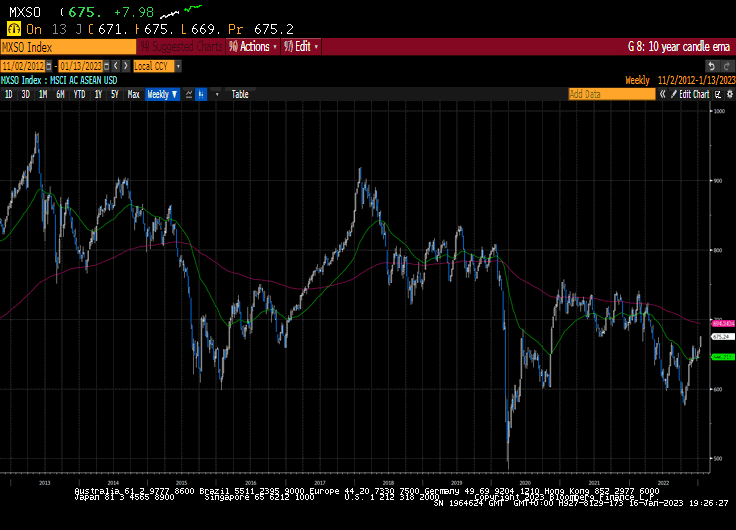The height and width of the screenshot is (530, 736).
Task: Click the 1000 y-axis label
Action: coord(719,111)
